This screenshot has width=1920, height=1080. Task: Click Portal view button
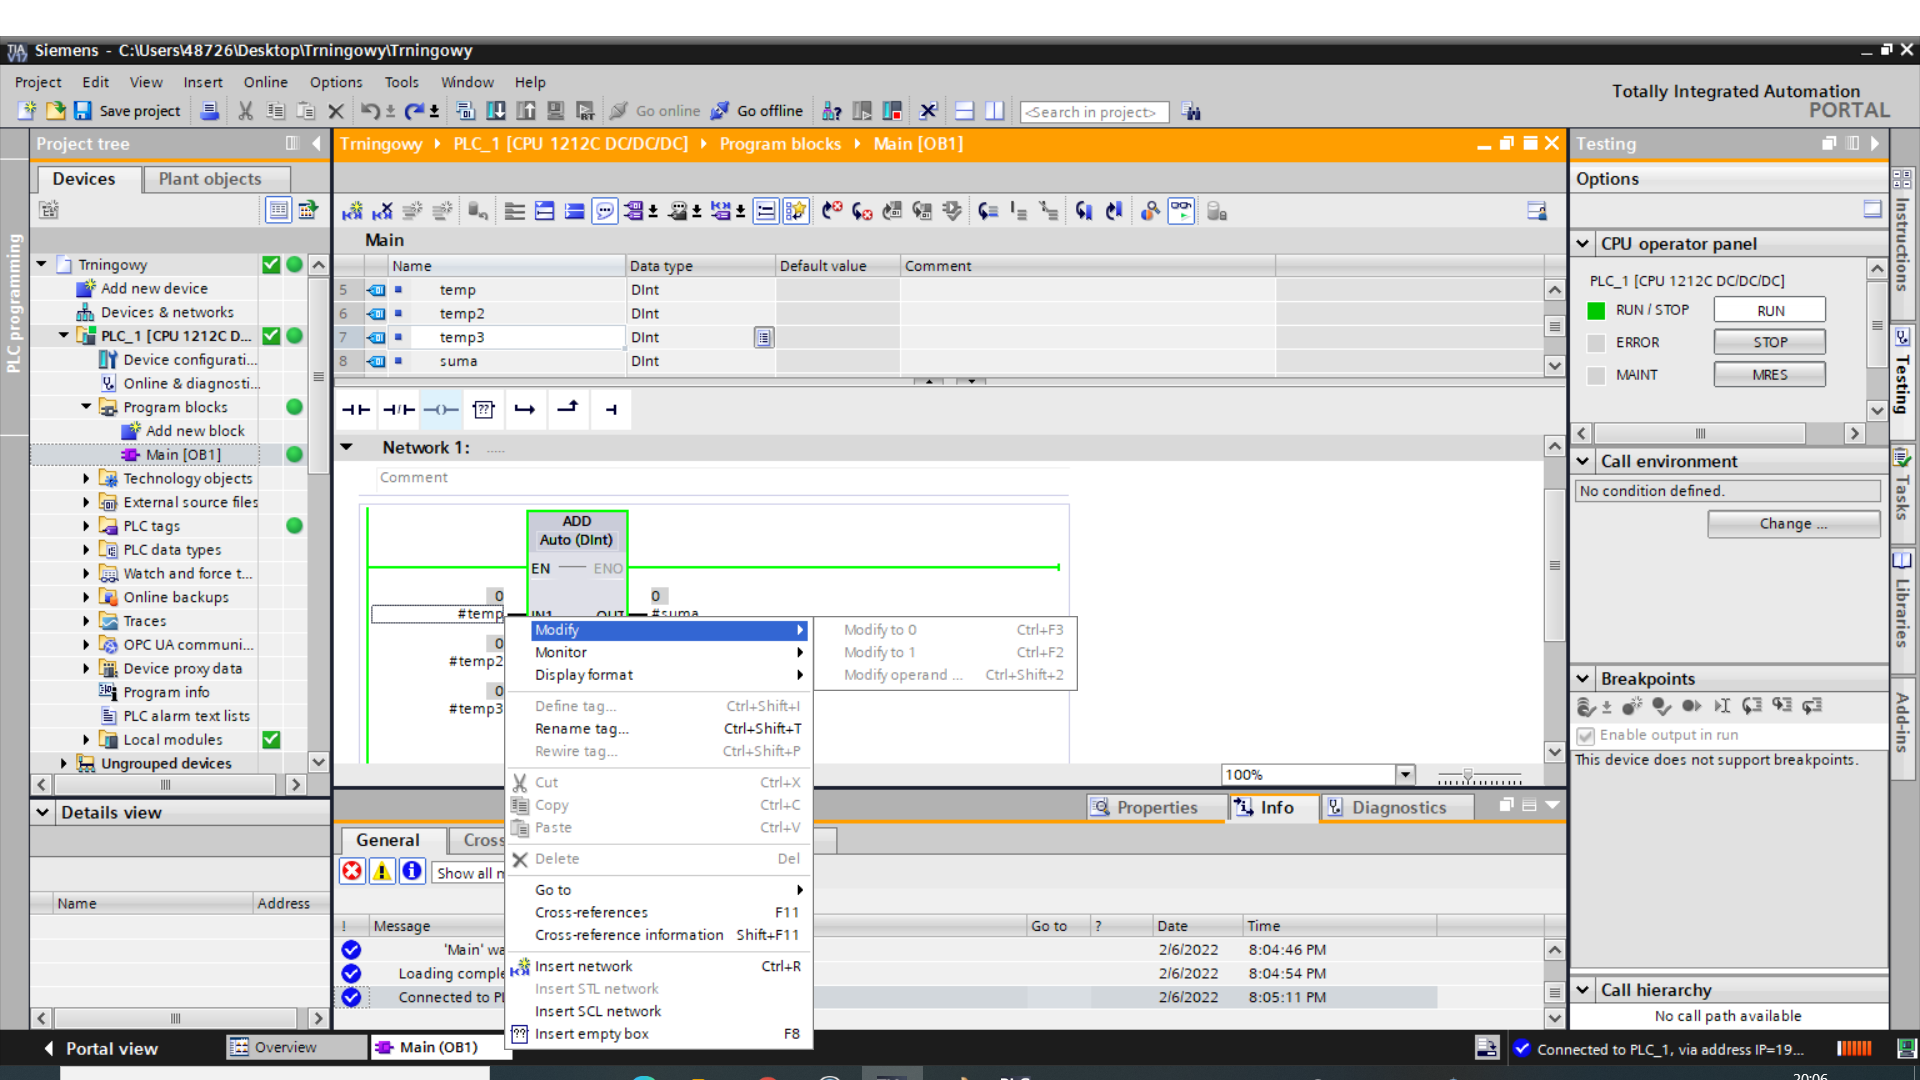[x=101, y=1048]
